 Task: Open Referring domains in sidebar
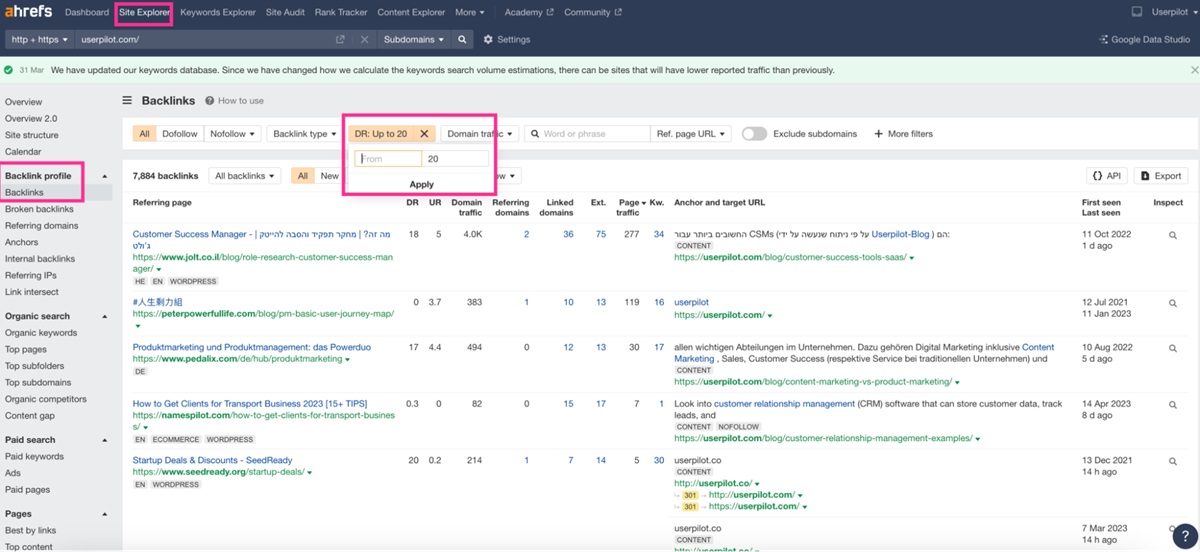[41, 226]
